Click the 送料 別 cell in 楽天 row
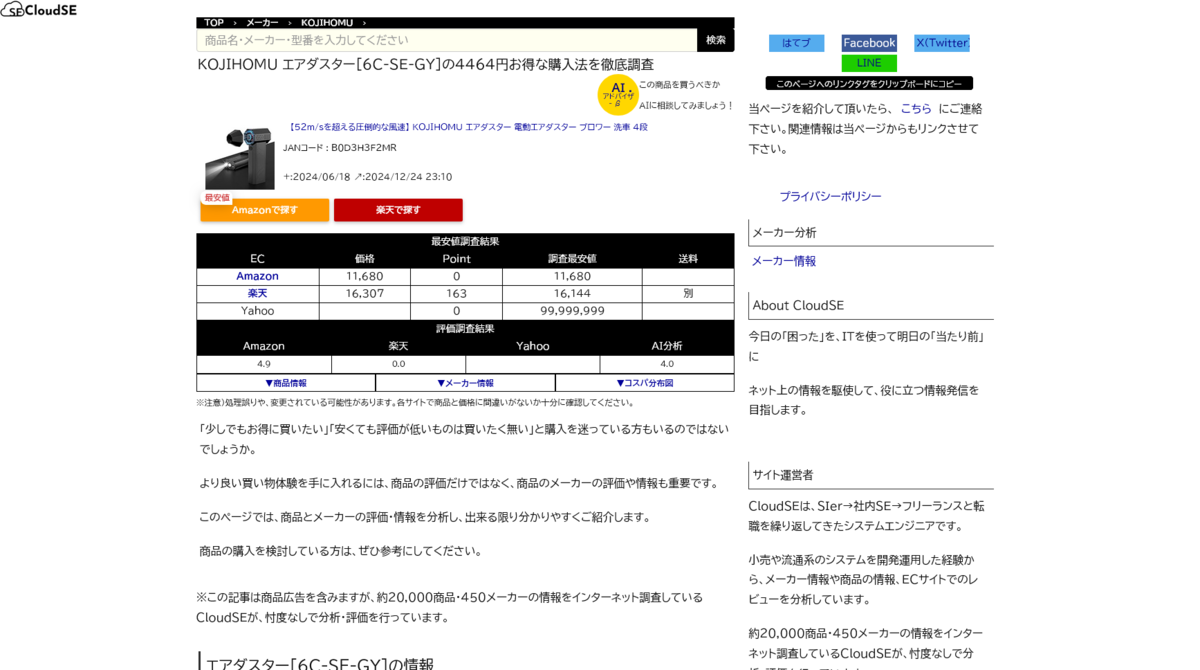 688,293
